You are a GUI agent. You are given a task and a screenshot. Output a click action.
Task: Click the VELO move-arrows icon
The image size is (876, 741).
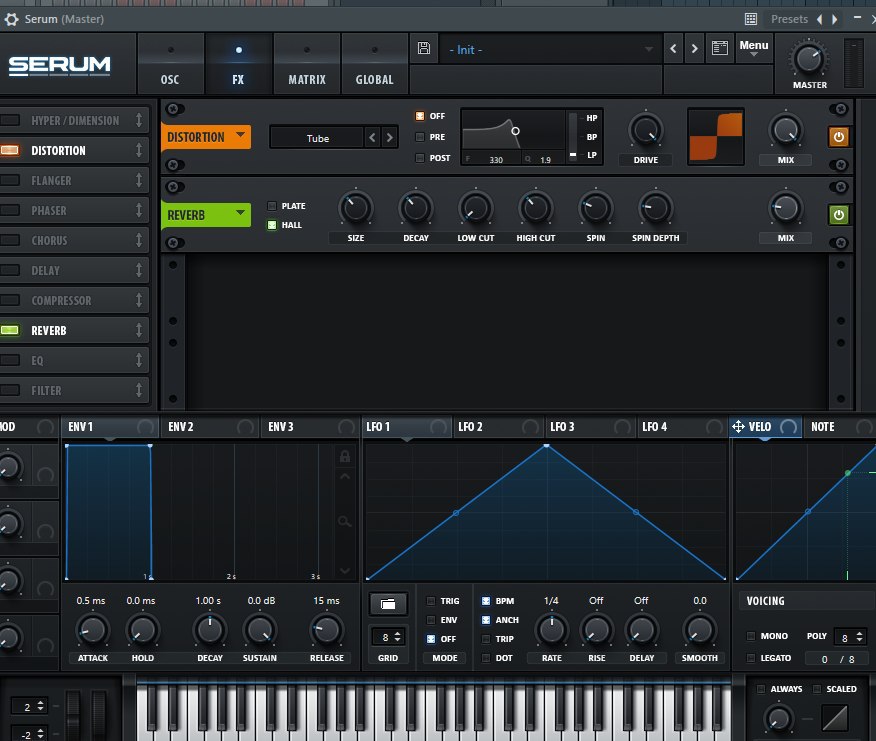coord(738,427)
